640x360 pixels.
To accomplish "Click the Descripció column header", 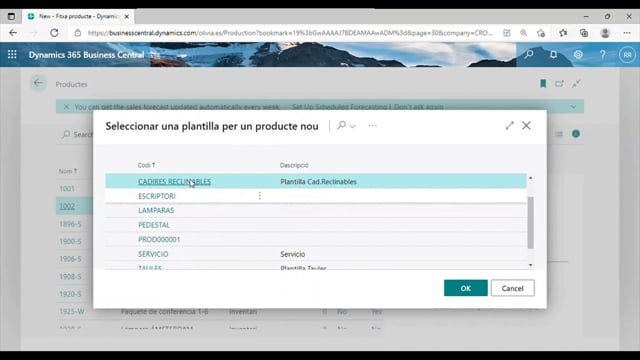I will [x=294, y=165].
